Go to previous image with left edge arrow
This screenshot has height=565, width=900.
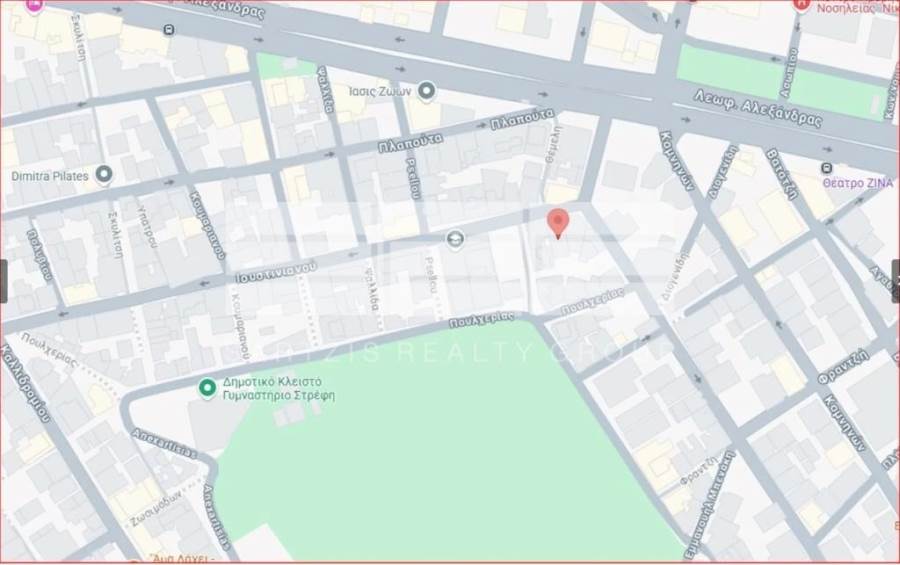(x=3, y=281)
